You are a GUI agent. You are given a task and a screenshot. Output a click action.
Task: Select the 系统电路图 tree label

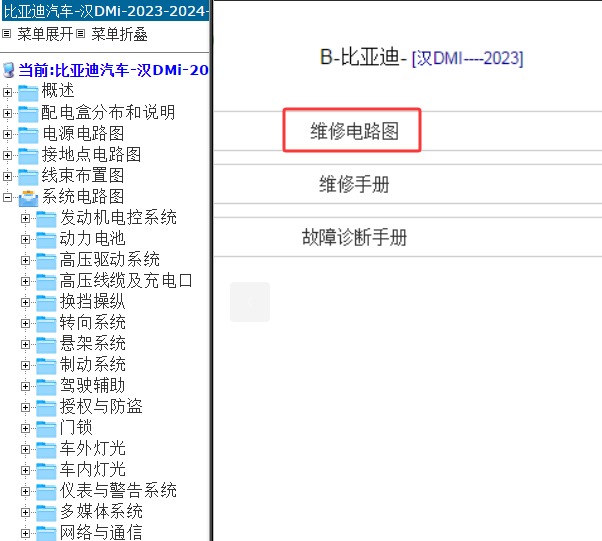83,196
